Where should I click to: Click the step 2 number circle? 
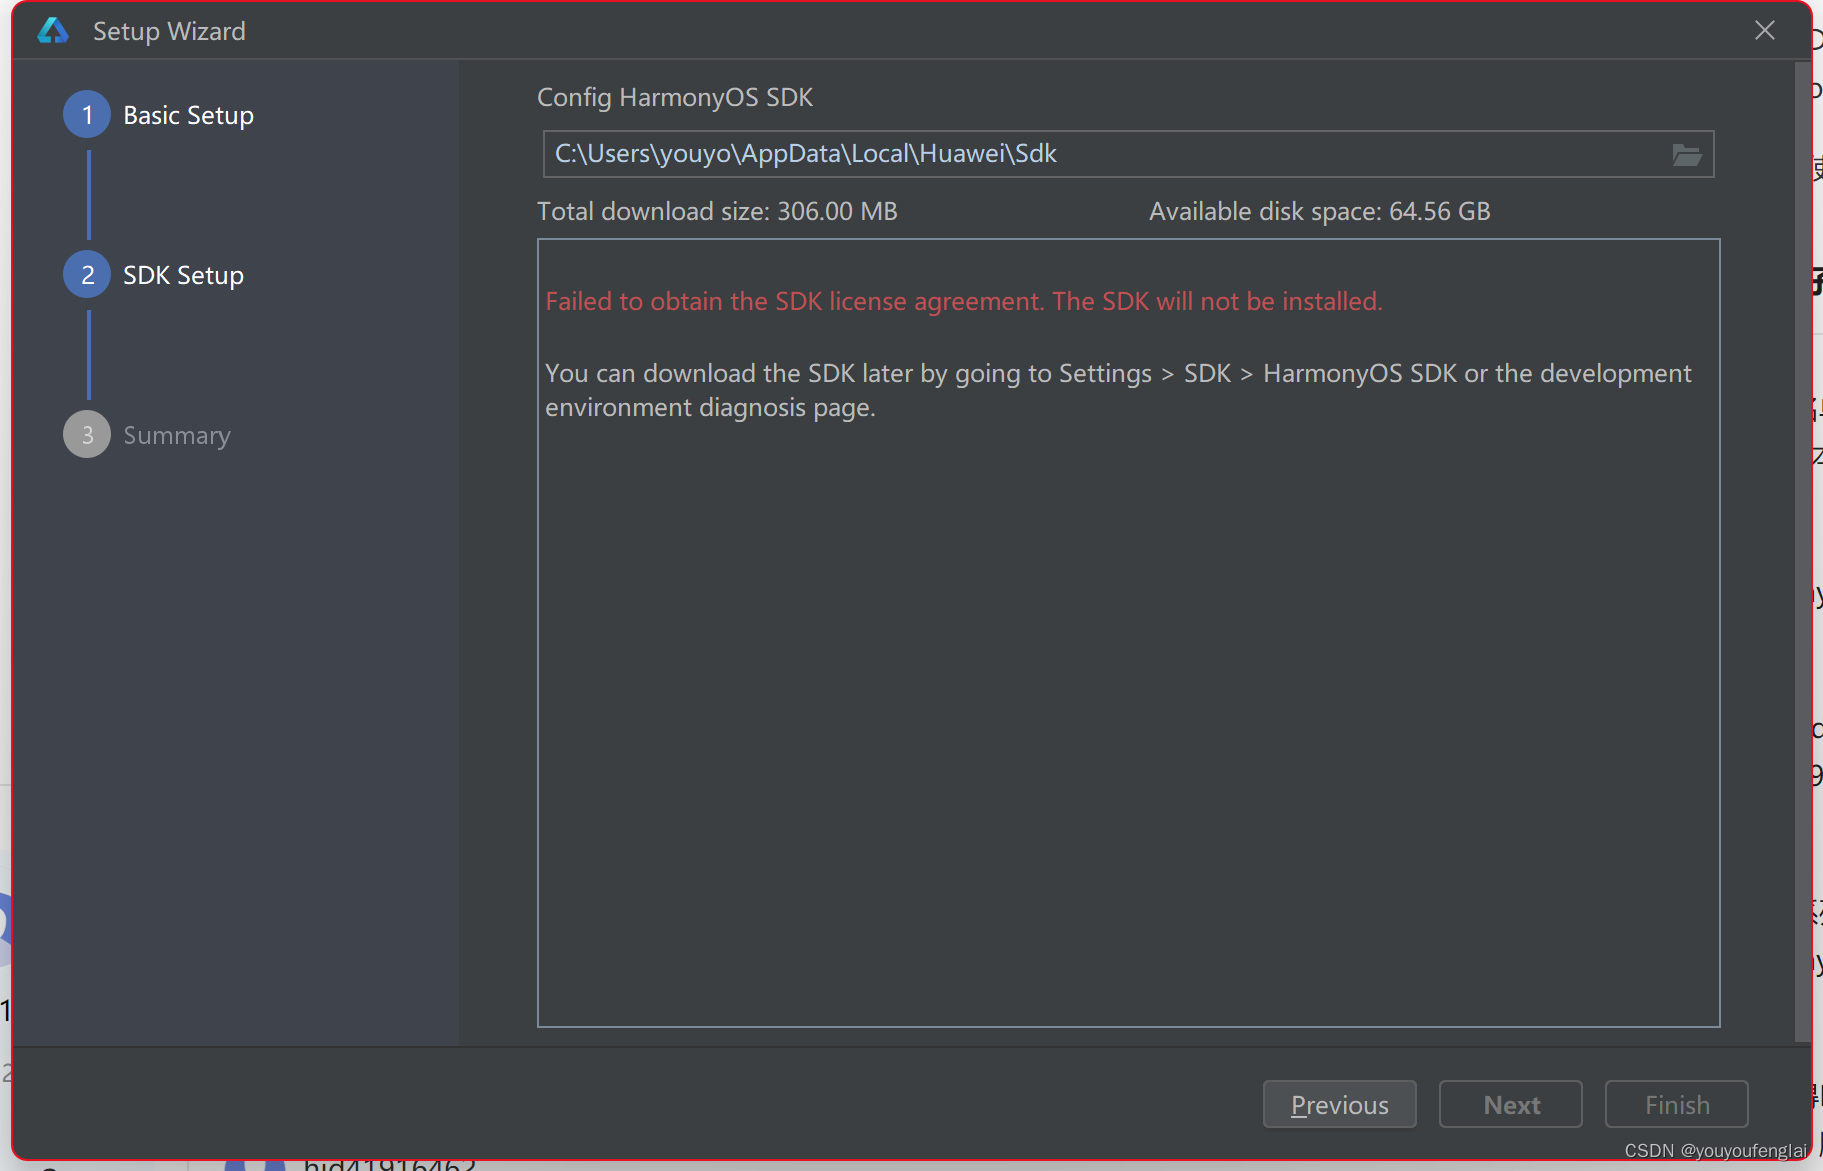(87, 275)
